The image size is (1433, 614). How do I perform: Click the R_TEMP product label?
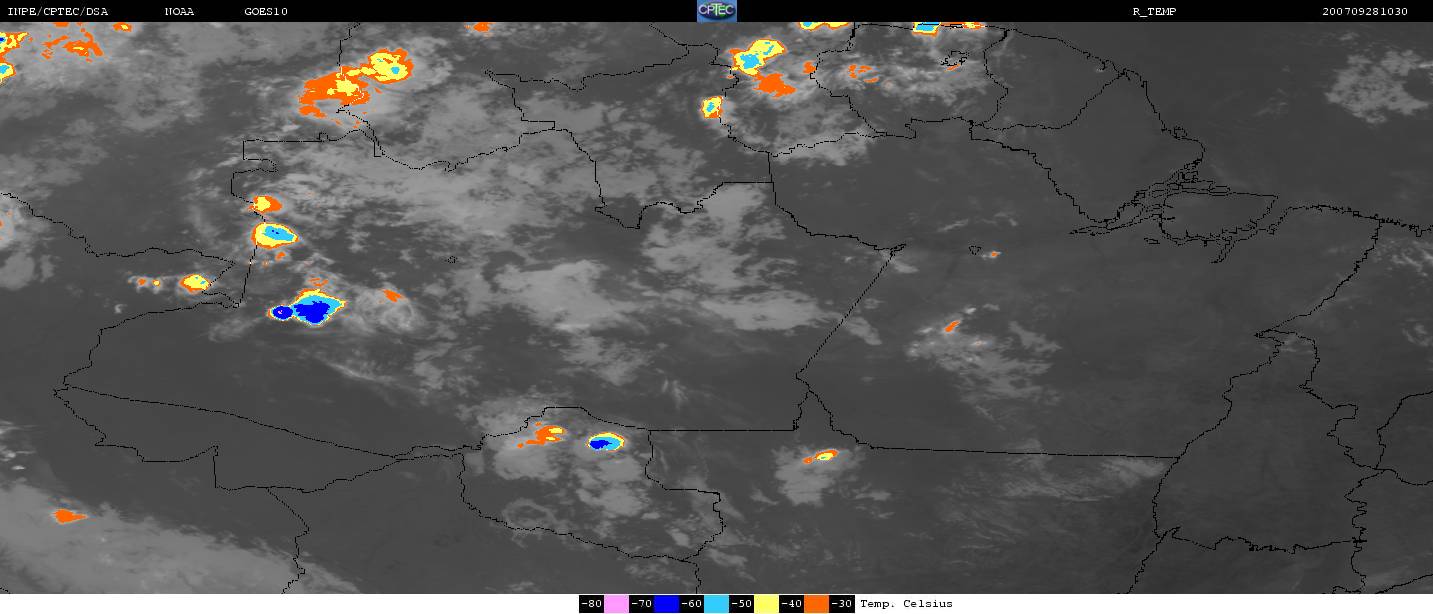coord(1154,11)
